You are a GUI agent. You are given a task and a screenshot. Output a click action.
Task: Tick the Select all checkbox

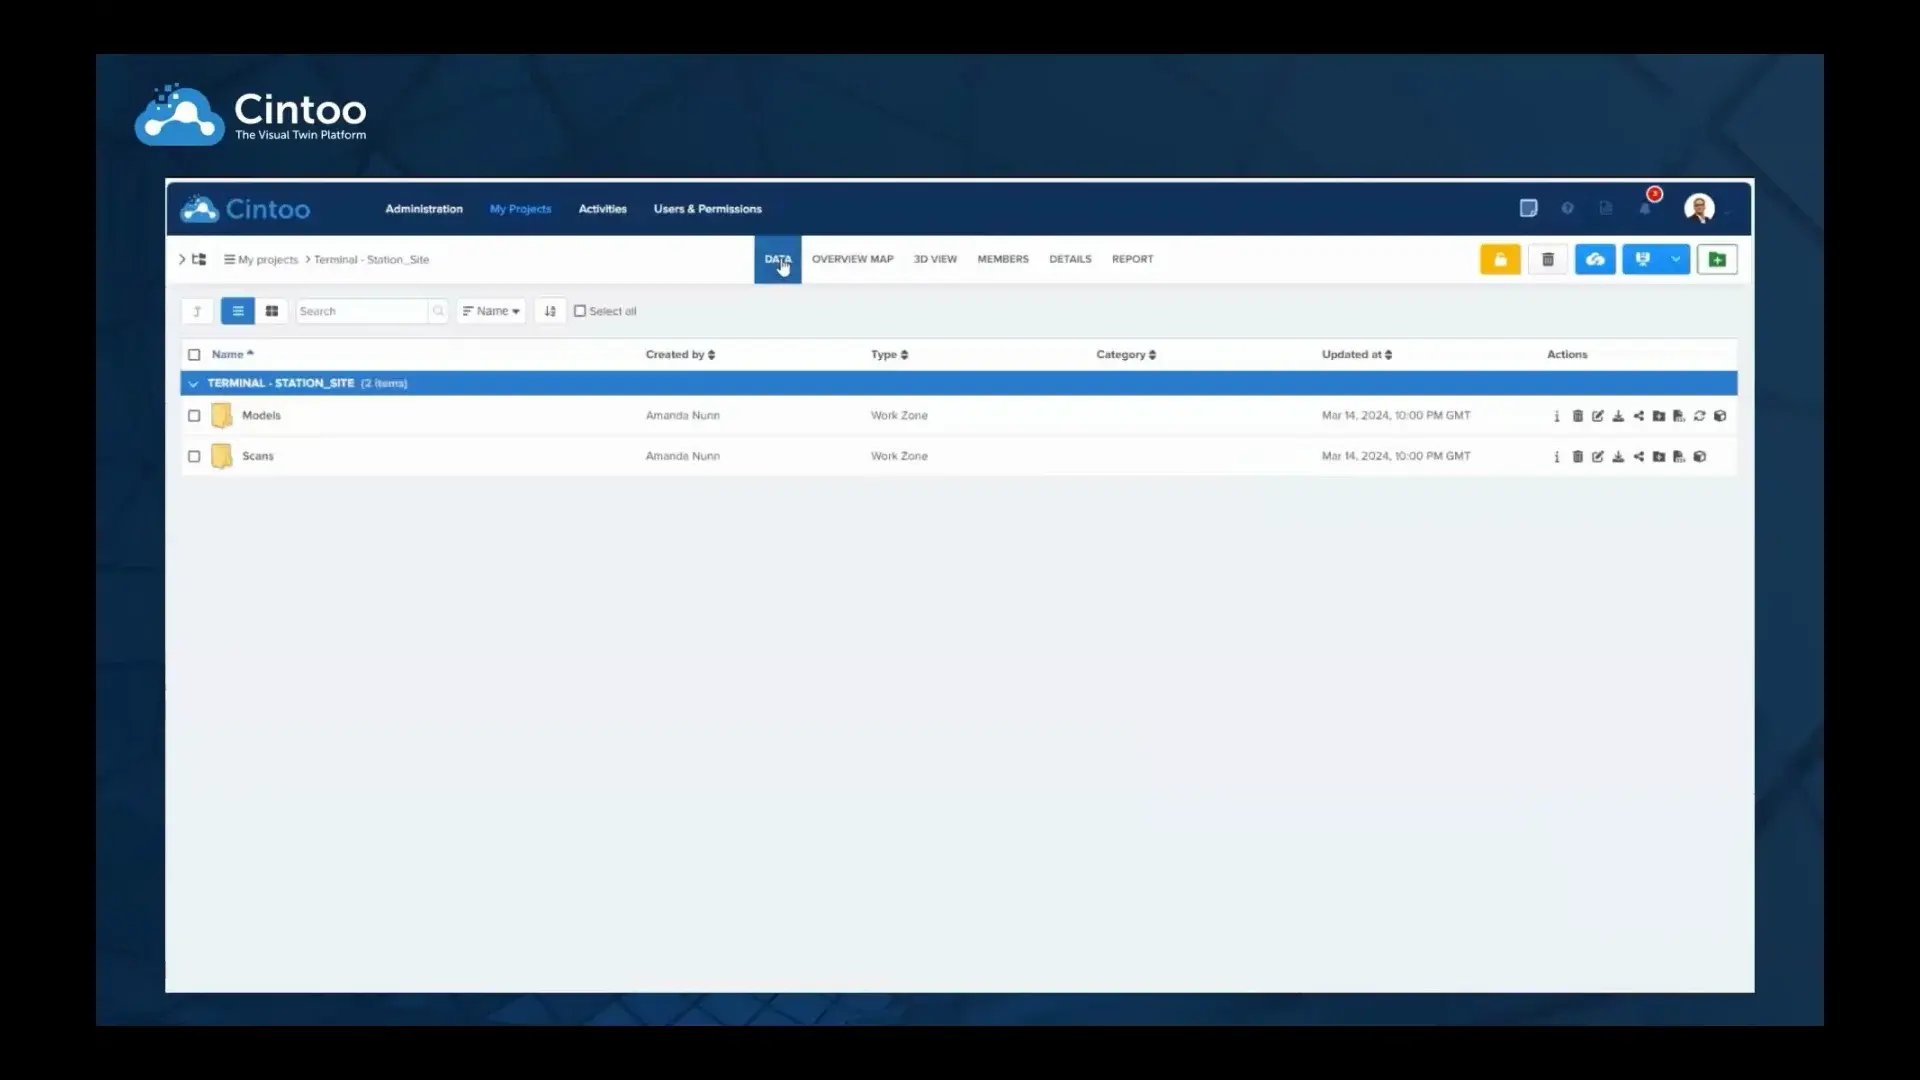pyautogui.click(x=580, y=311)
